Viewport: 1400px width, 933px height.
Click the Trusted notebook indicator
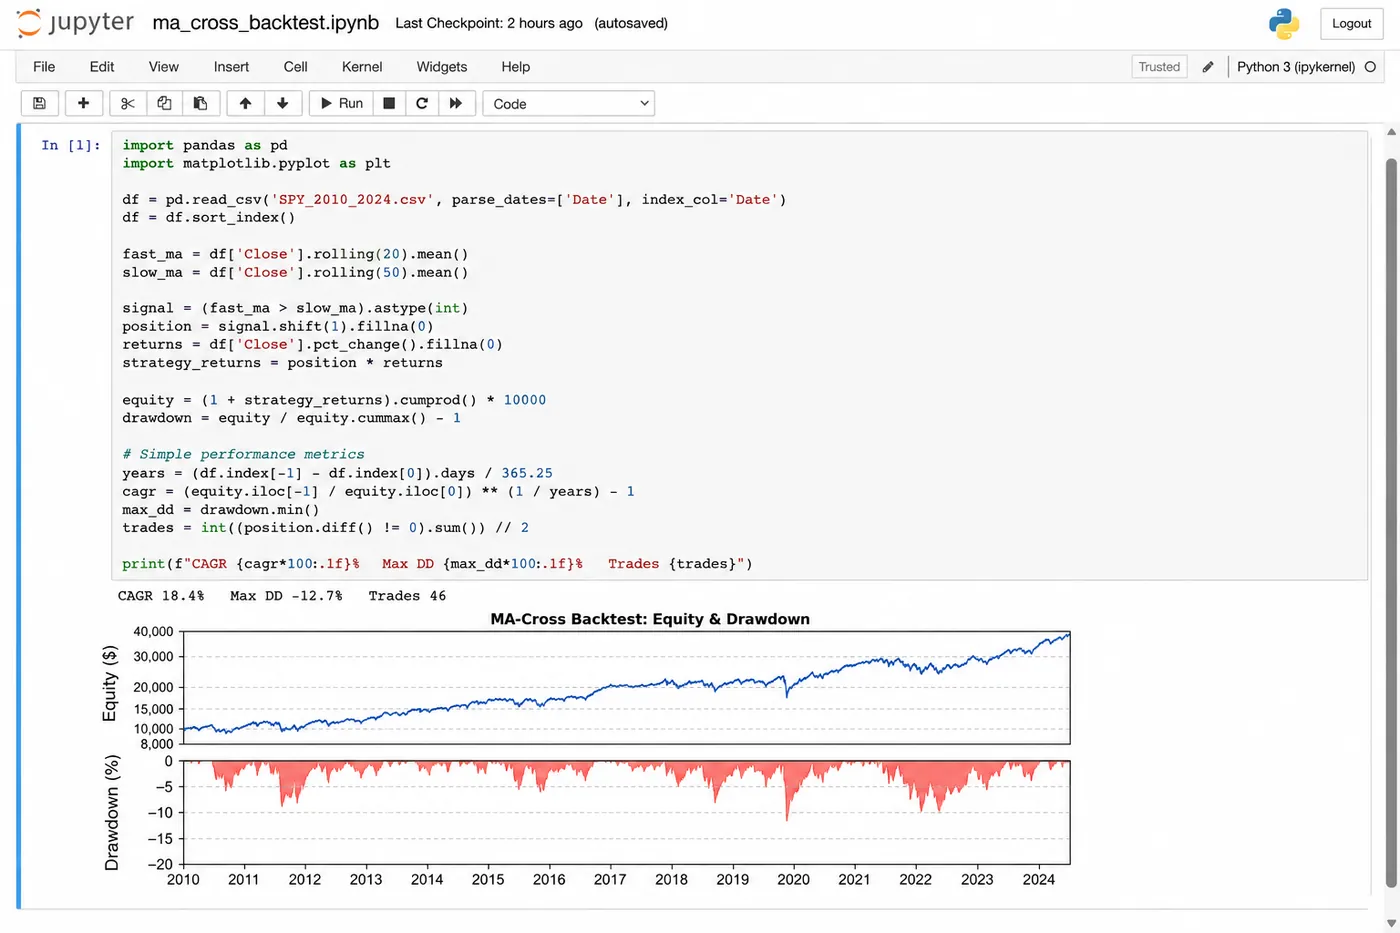[1159, 67]
